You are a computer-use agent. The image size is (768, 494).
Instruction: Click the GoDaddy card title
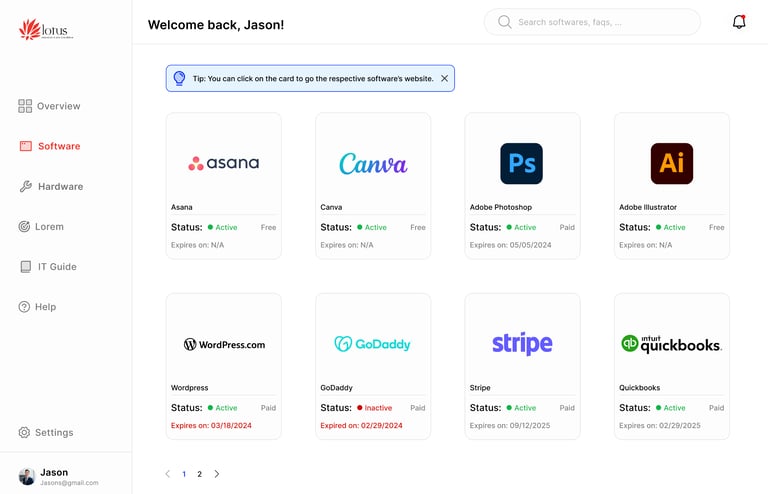336,387
